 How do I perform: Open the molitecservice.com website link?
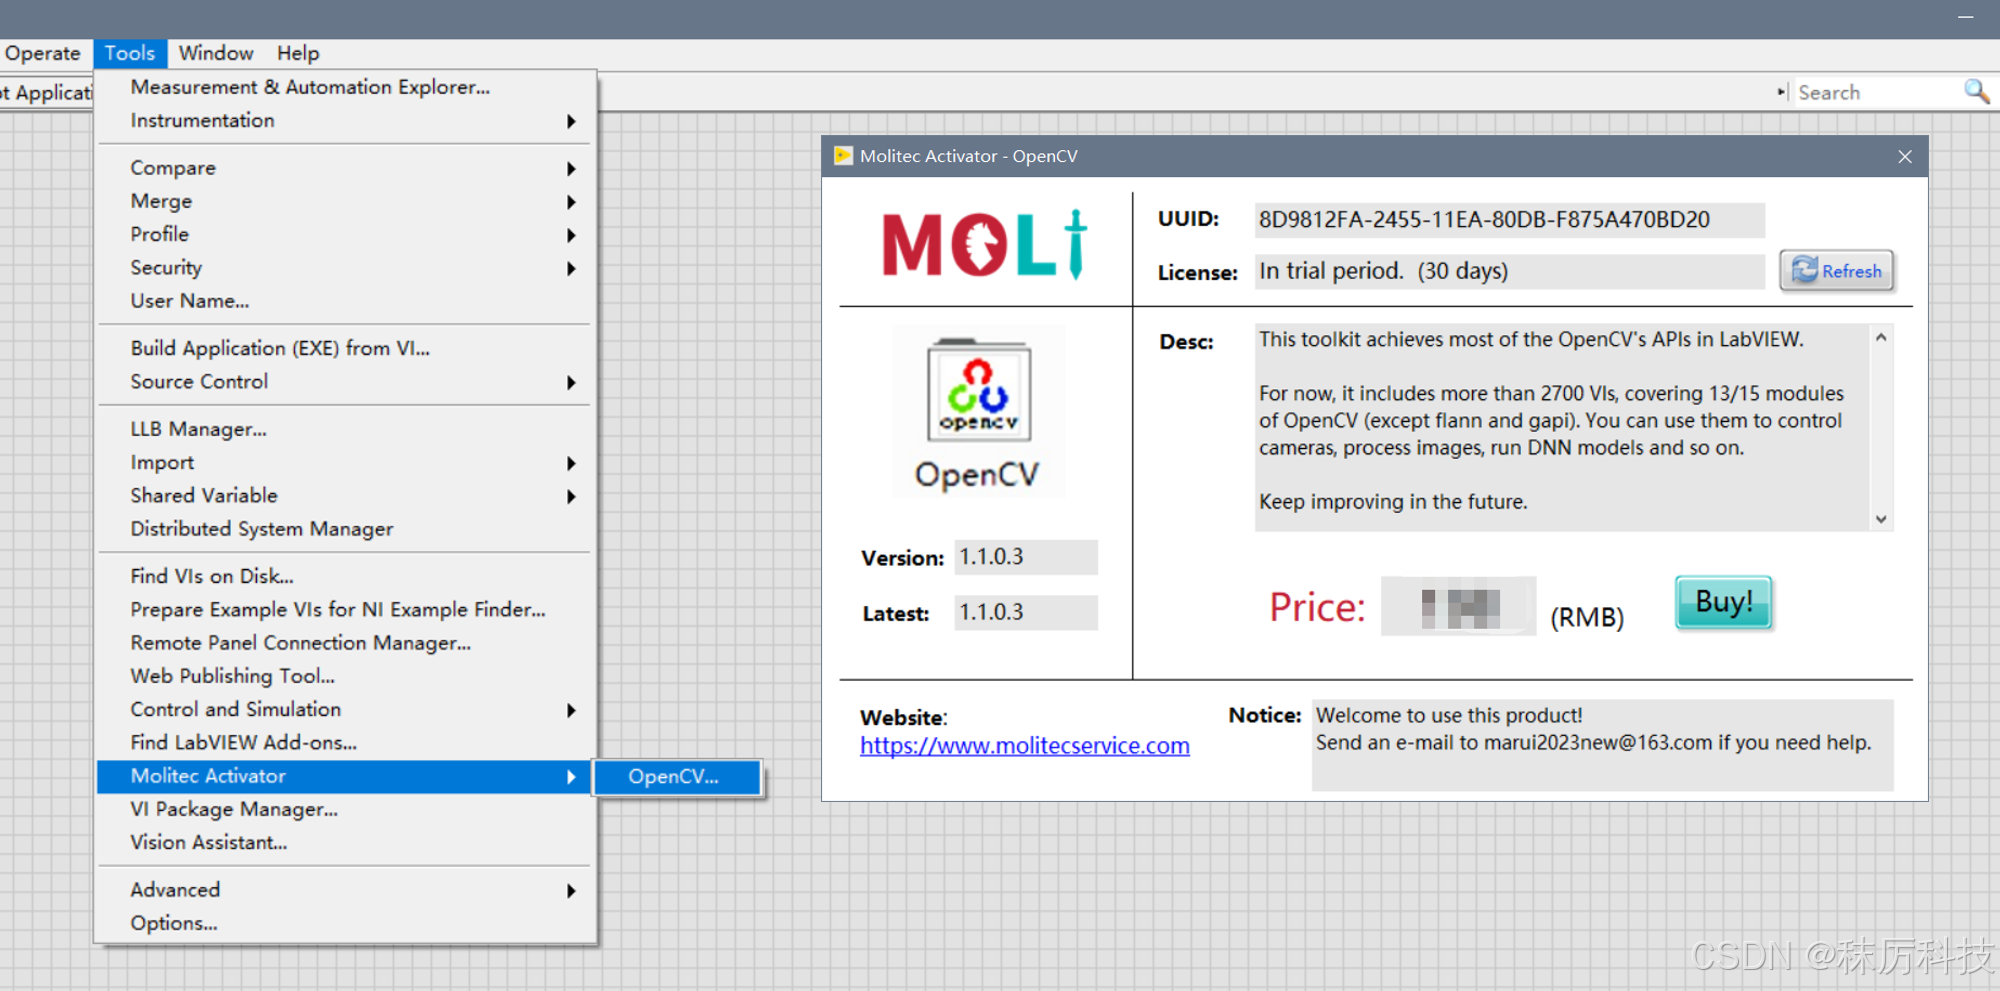coord(1024,746)
